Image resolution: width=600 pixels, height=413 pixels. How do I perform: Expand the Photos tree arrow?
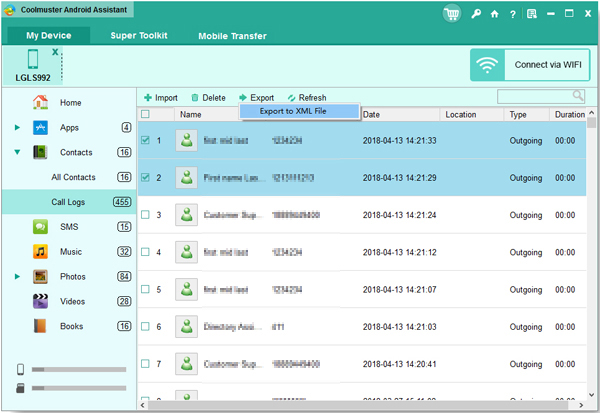pos(17,276)
